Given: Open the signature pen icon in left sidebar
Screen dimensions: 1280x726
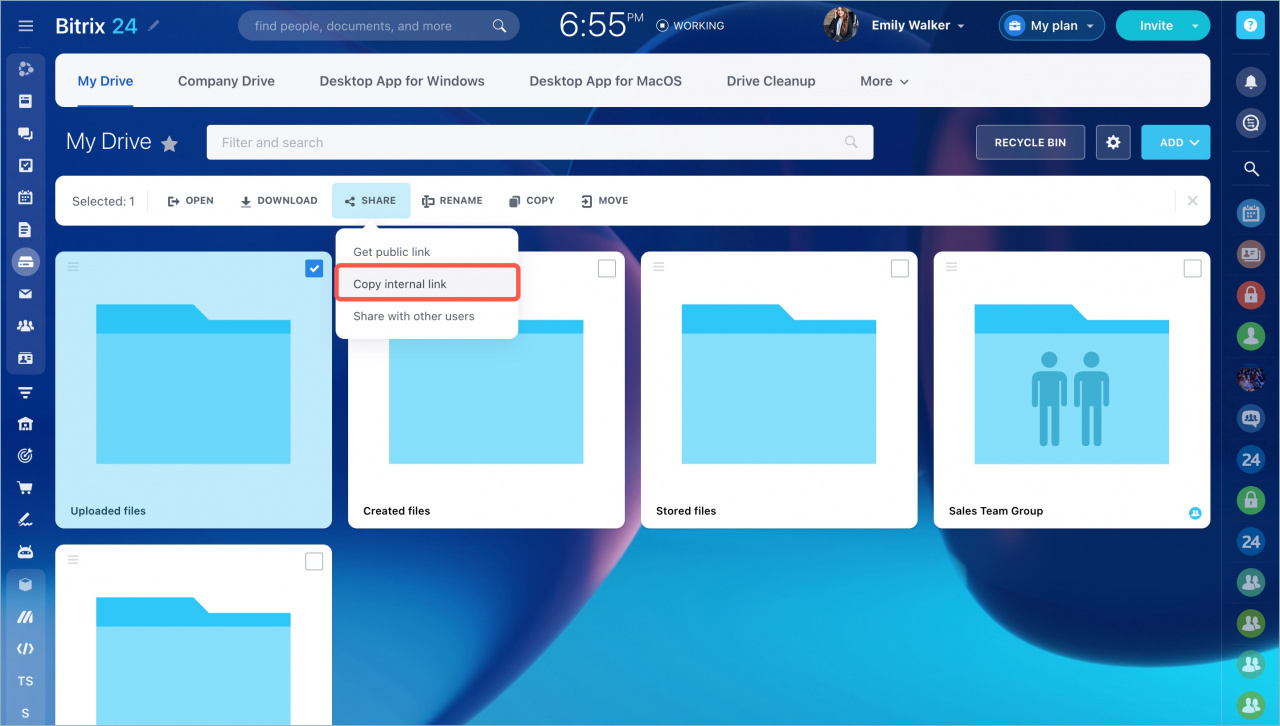Looking at the screenshot, I should pos(26,520).
